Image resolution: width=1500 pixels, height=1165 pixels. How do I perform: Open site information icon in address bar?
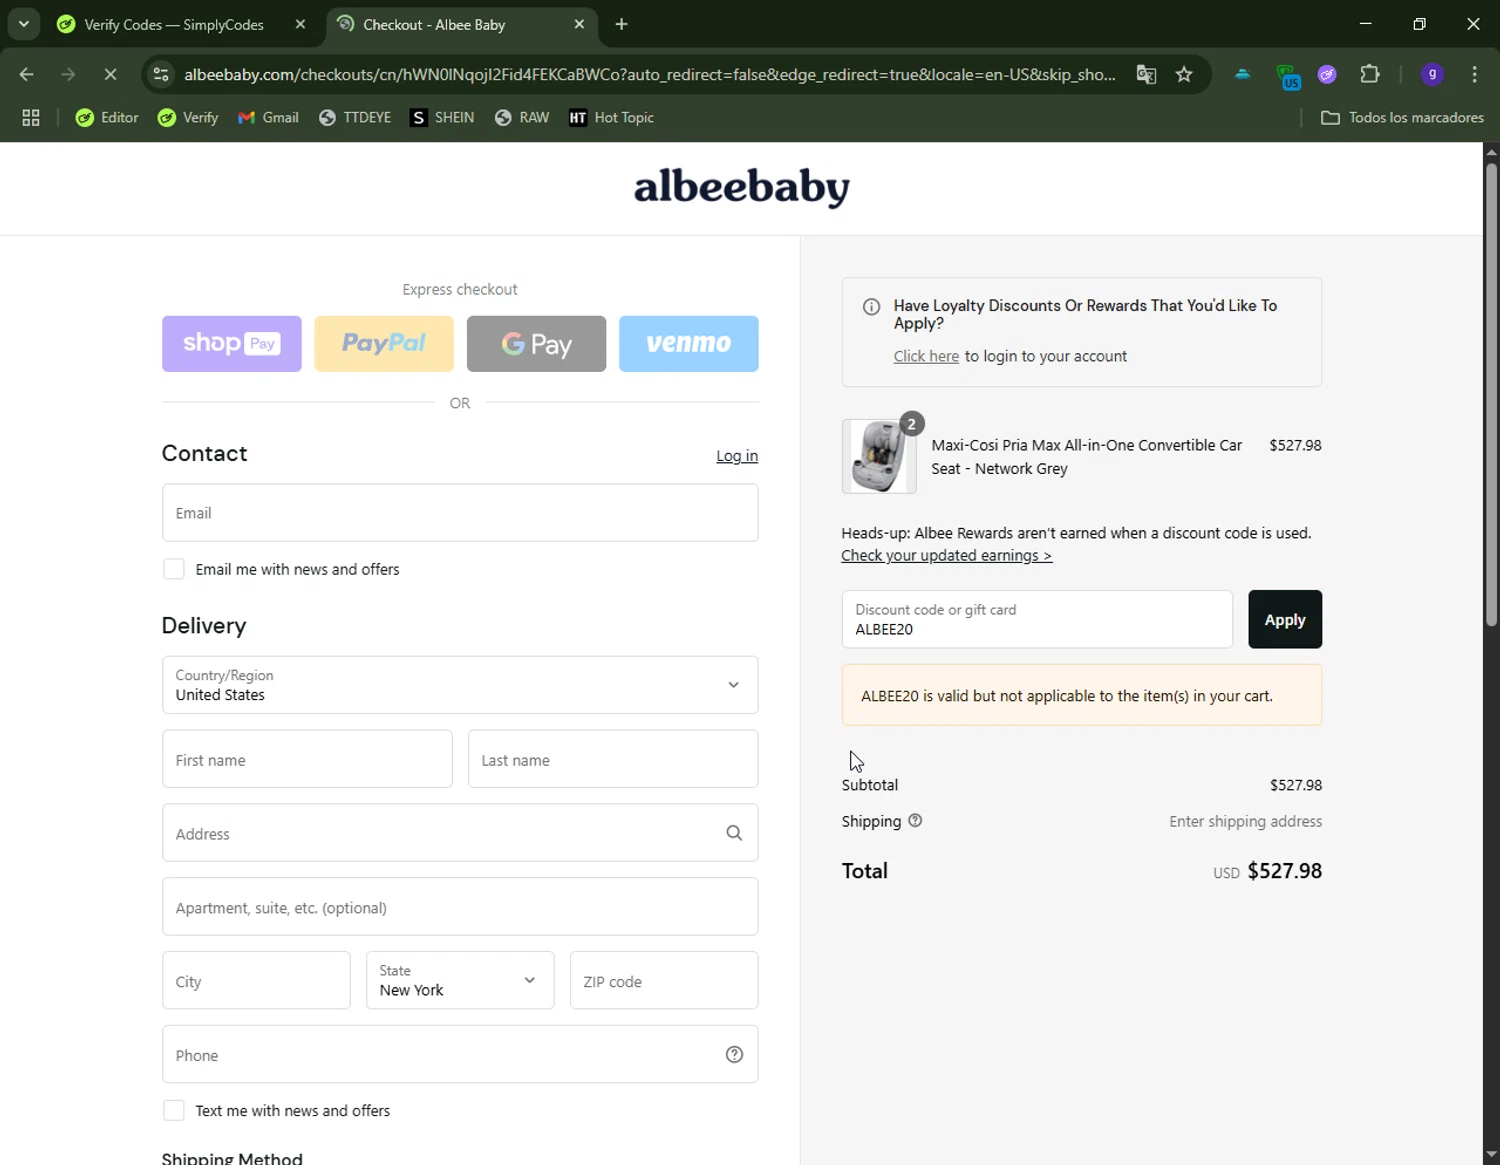[x=161, y=74]
